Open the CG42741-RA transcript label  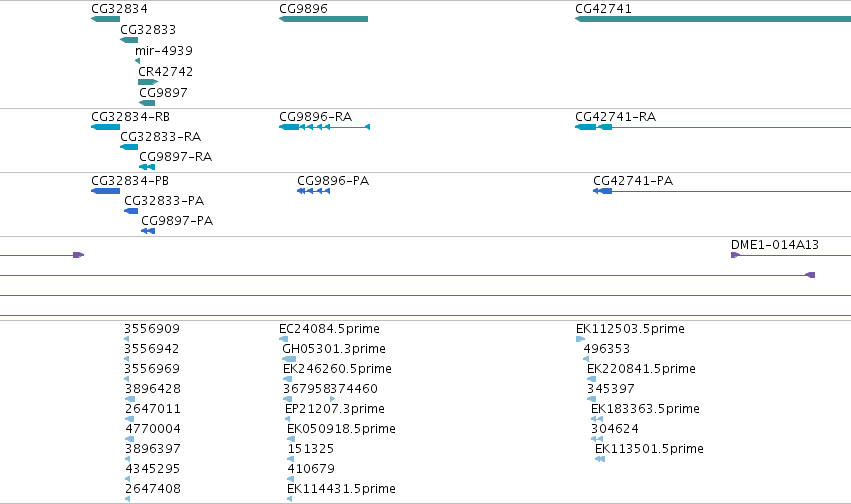tap(615, 117)
